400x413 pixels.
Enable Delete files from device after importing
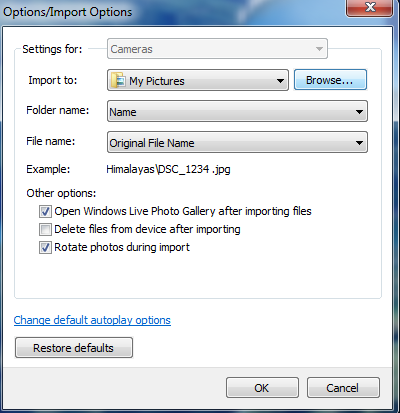pyautogui.click(x=45, y=229)
